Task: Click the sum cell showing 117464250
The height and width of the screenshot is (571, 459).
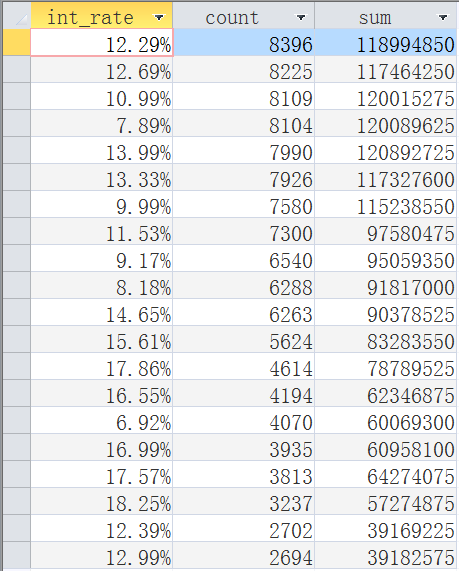Action: 386,69
